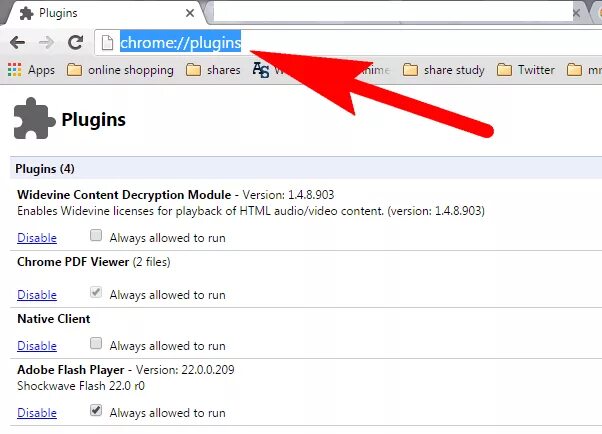Close the Plugins tab

[x=190, y=13]
